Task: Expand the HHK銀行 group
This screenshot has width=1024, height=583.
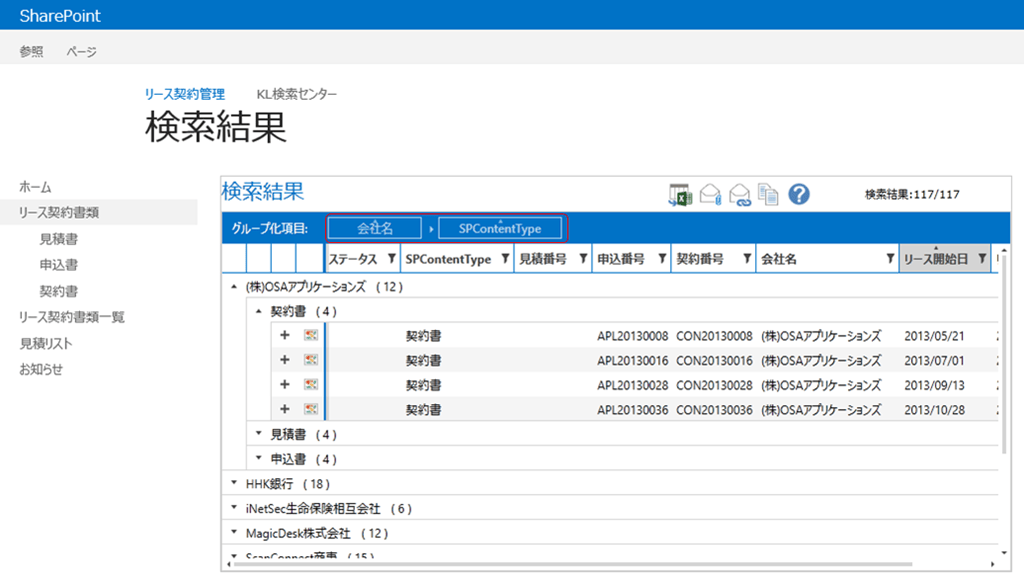Action: point(234,483)
